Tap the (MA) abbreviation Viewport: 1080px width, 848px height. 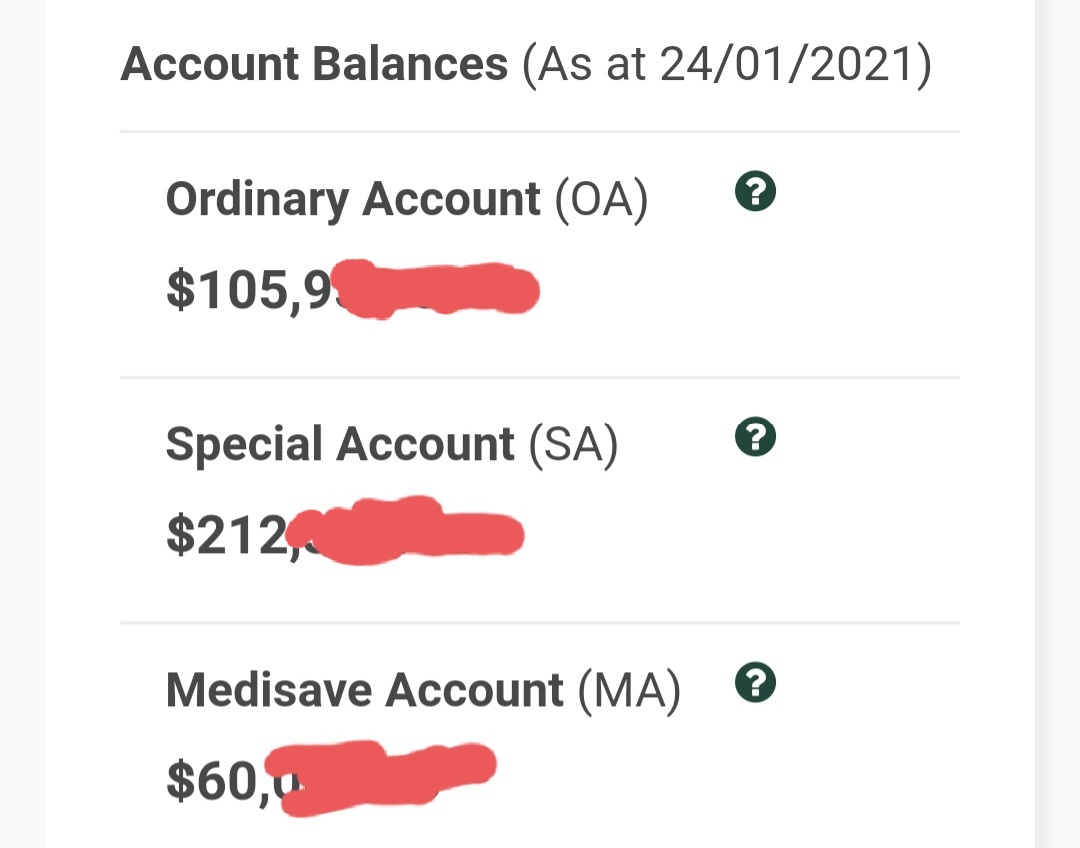click(629, 690)
